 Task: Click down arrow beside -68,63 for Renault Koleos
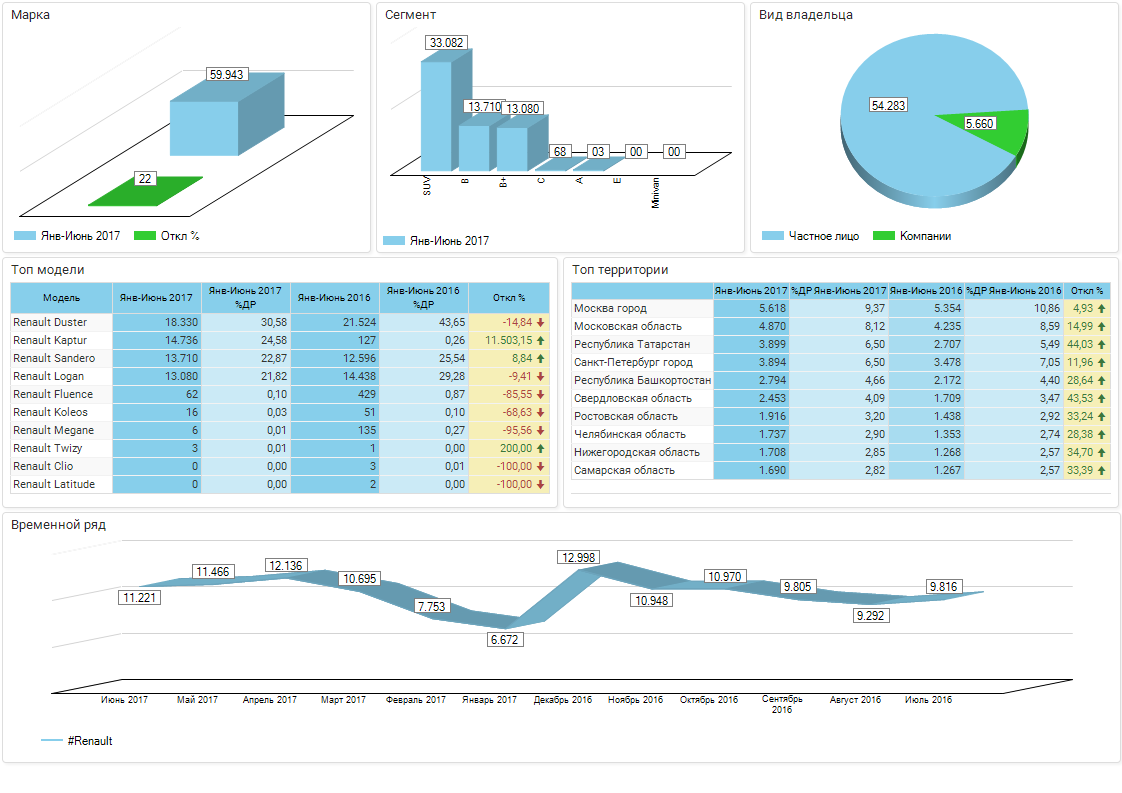541,412
